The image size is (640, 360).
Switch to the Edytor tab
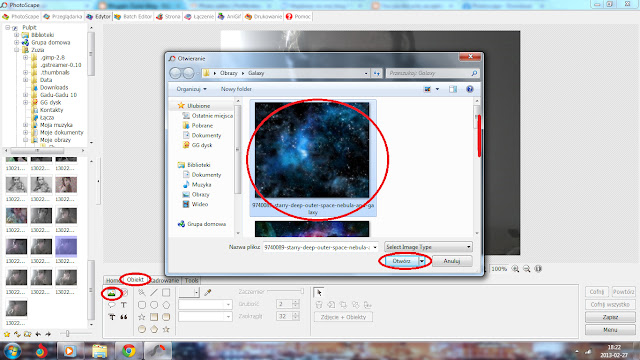[x=98, y=17]
